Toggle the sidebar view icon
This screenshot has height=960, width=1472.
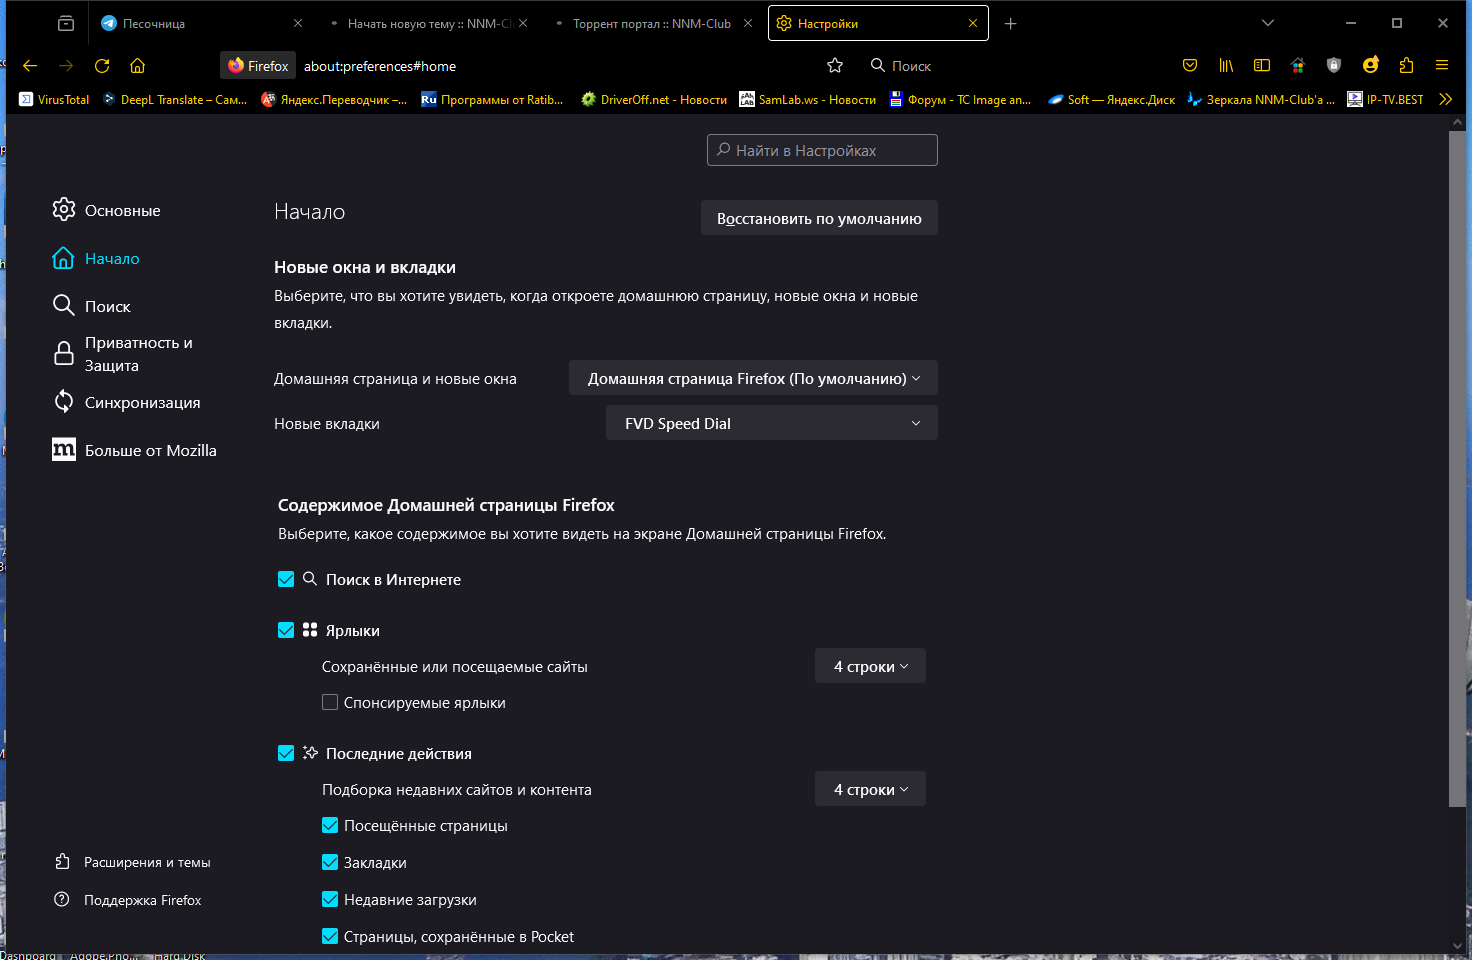[1262, 66]
